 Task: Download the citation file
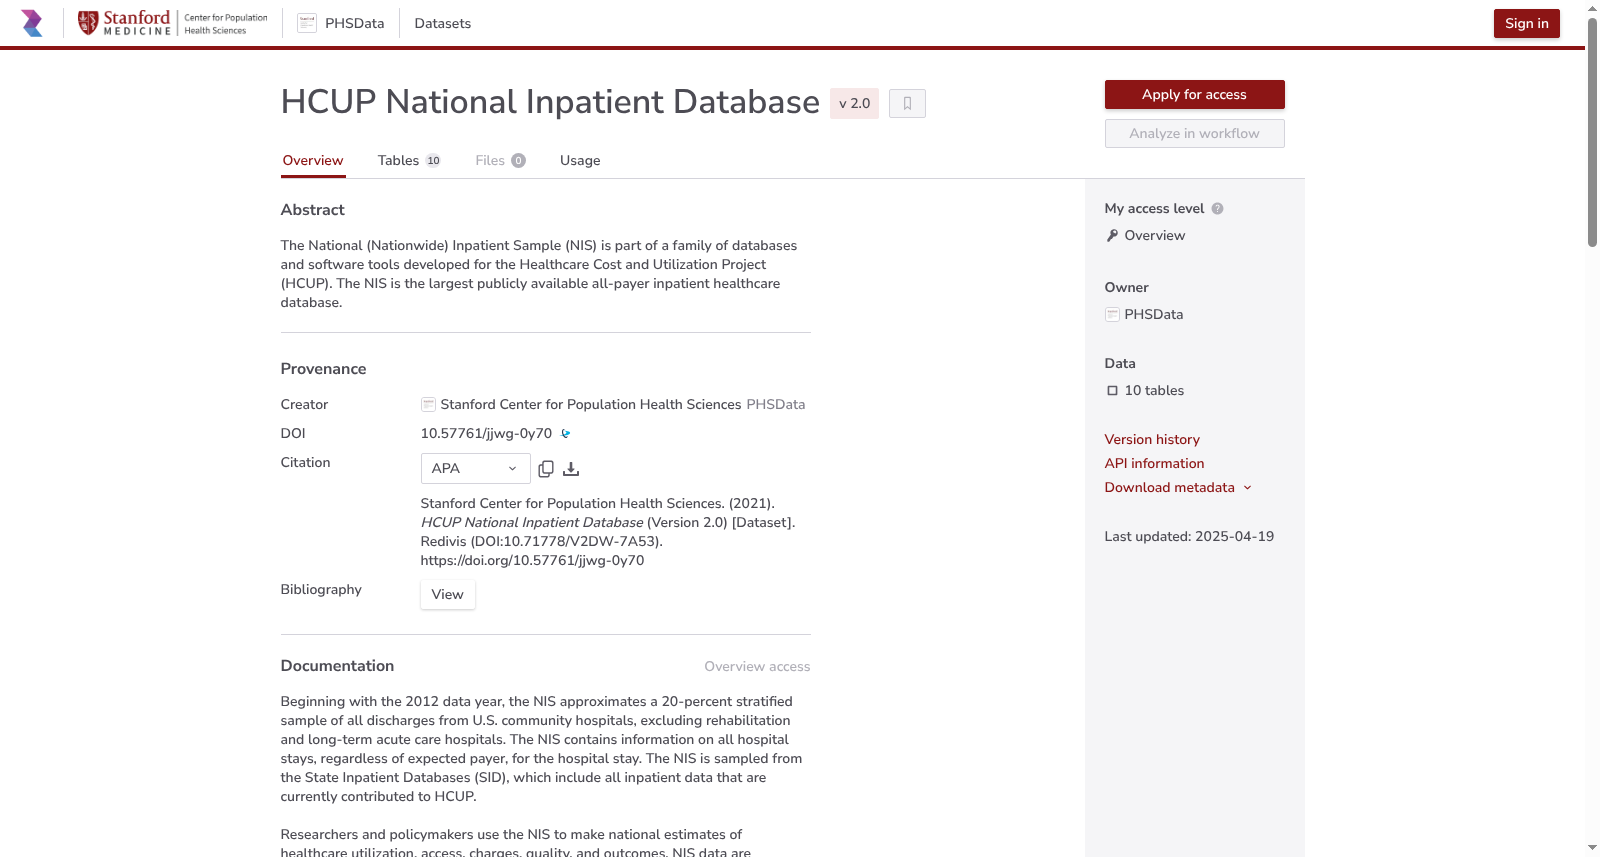571,469
